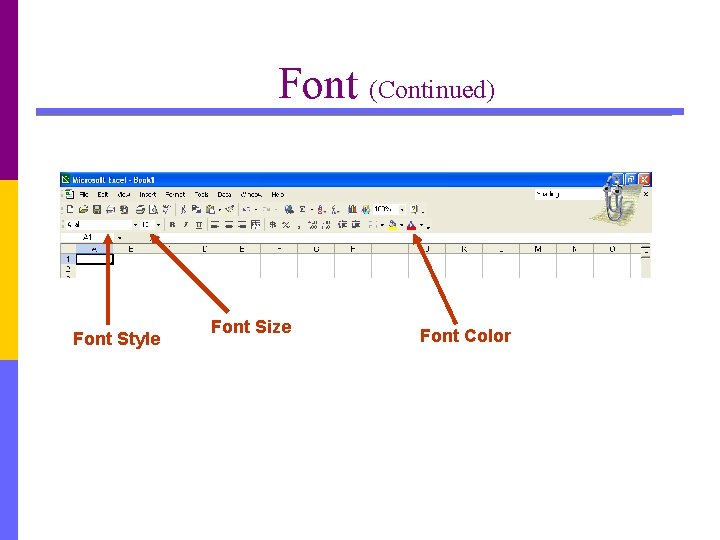Screen dimensions: 720x540
Task: Click the AutoSum sigma icon
Action: [303, 209]
